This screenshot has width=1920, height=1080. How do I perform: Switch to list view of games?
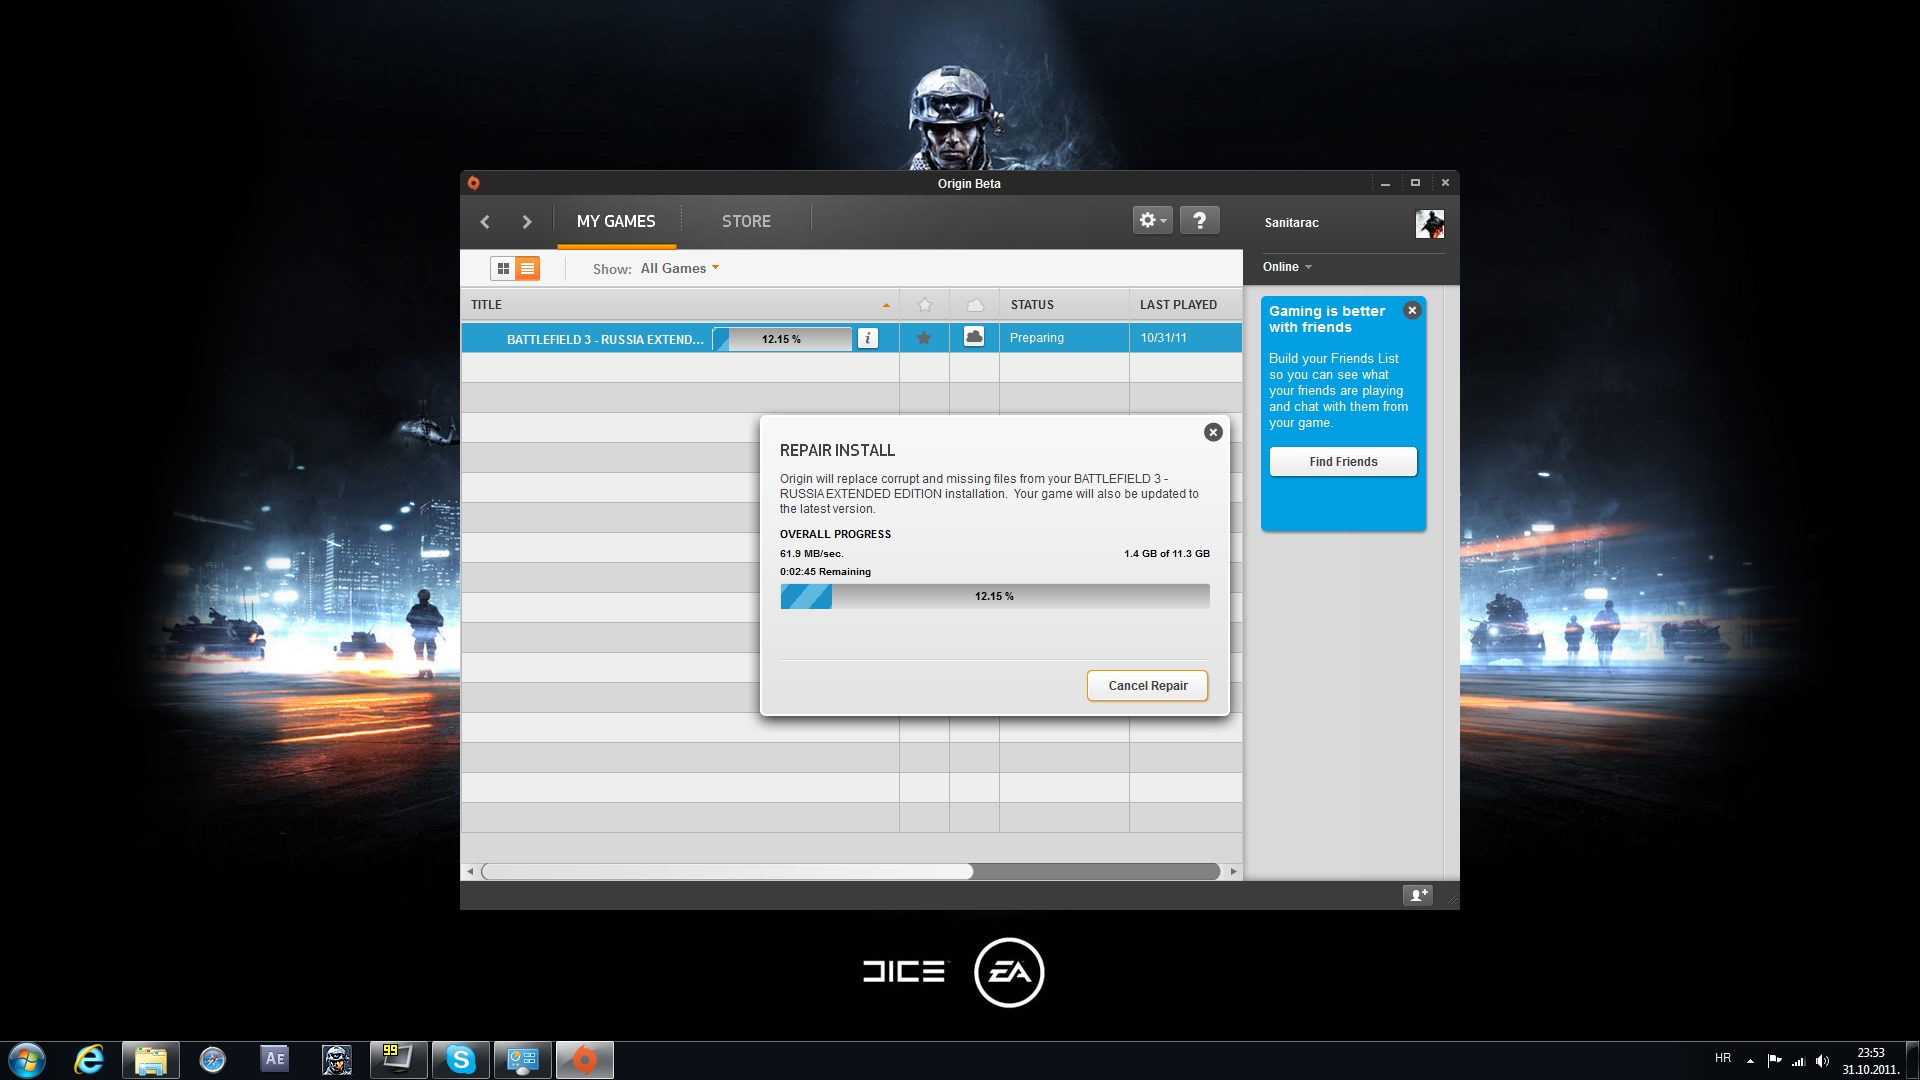tap(527, 268)
